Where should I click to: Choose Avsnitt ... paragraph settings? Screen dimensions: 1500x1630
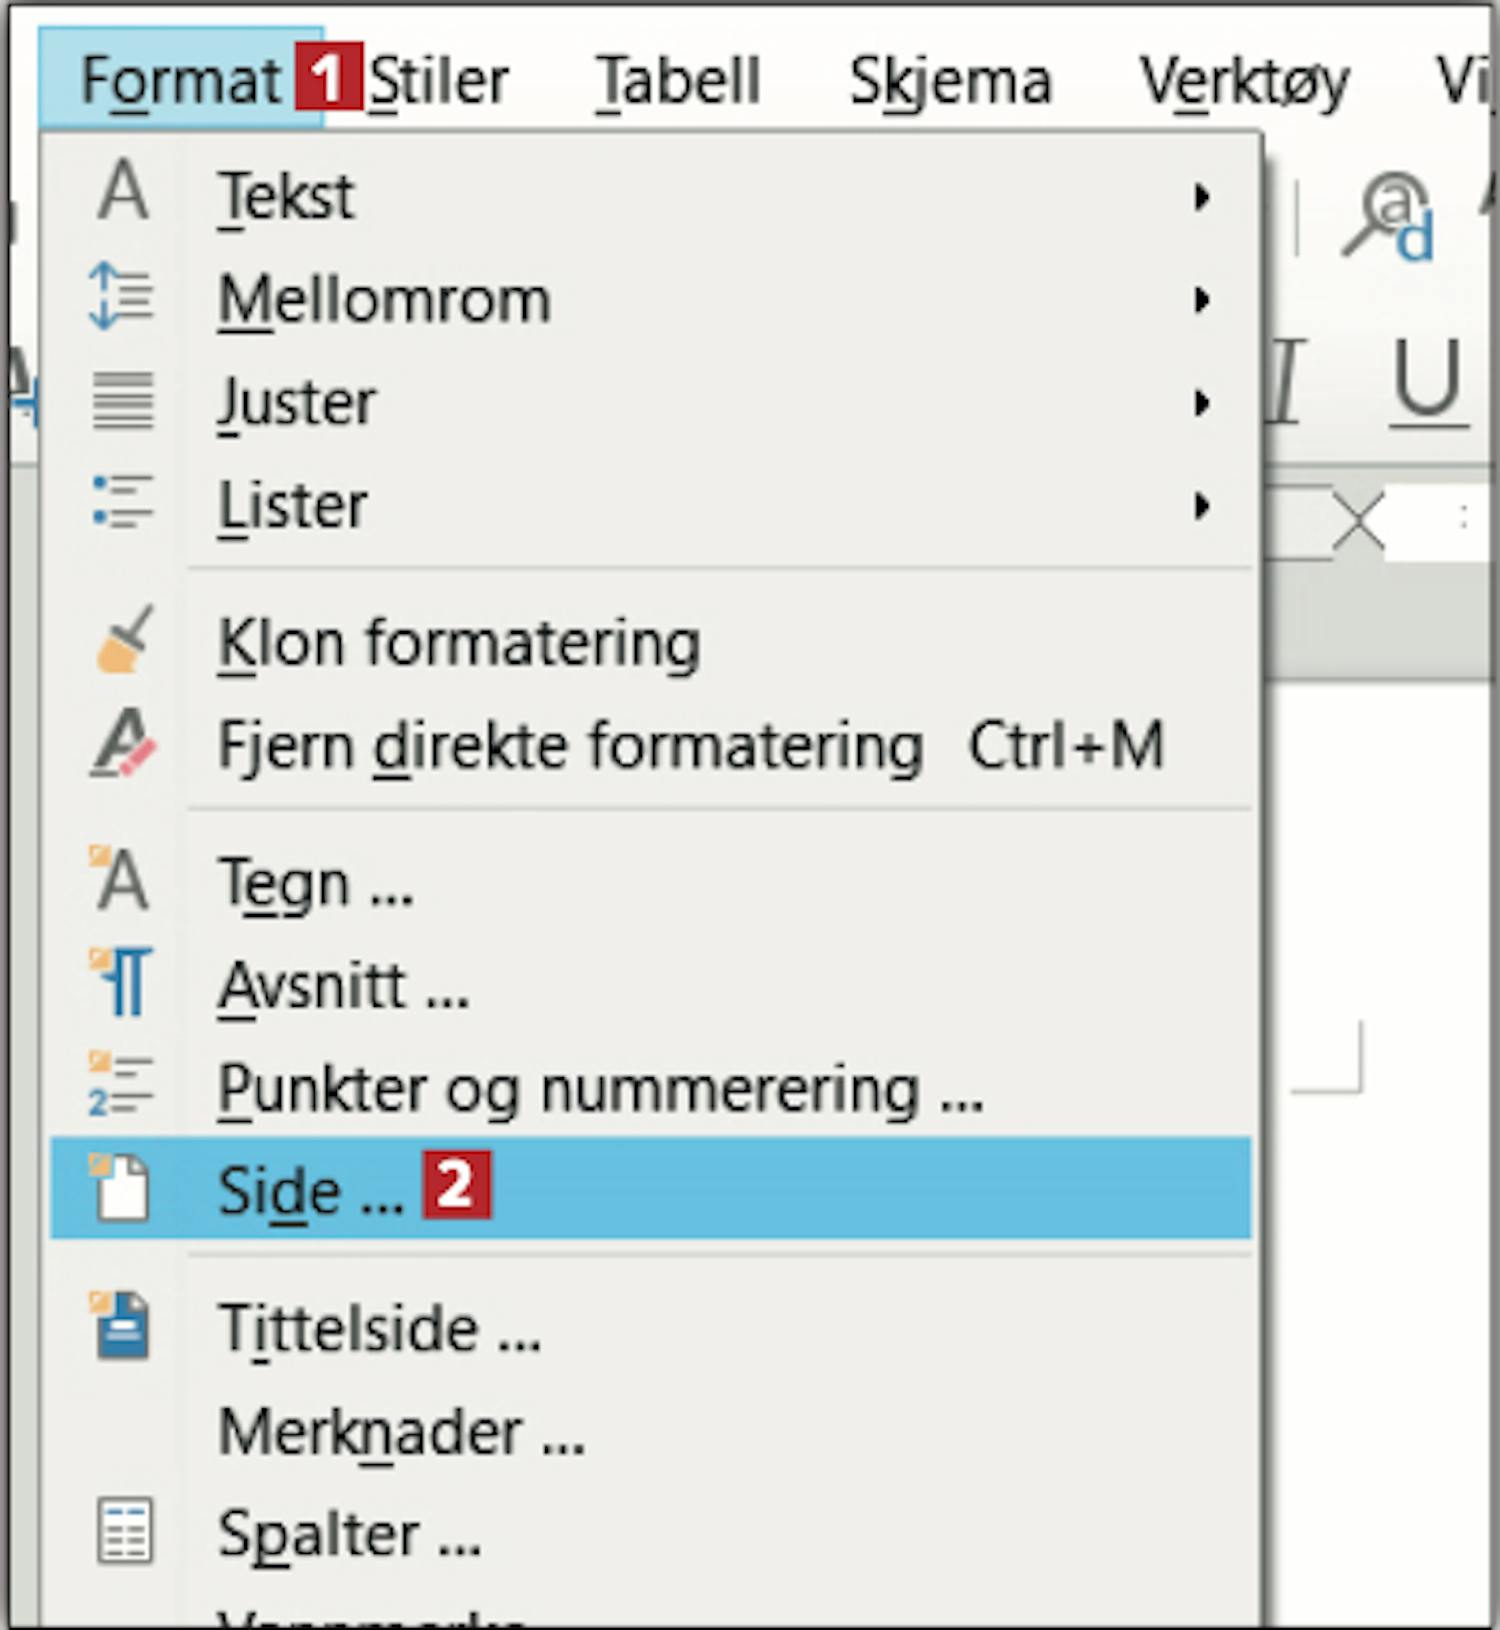click(x=343, y=987)
